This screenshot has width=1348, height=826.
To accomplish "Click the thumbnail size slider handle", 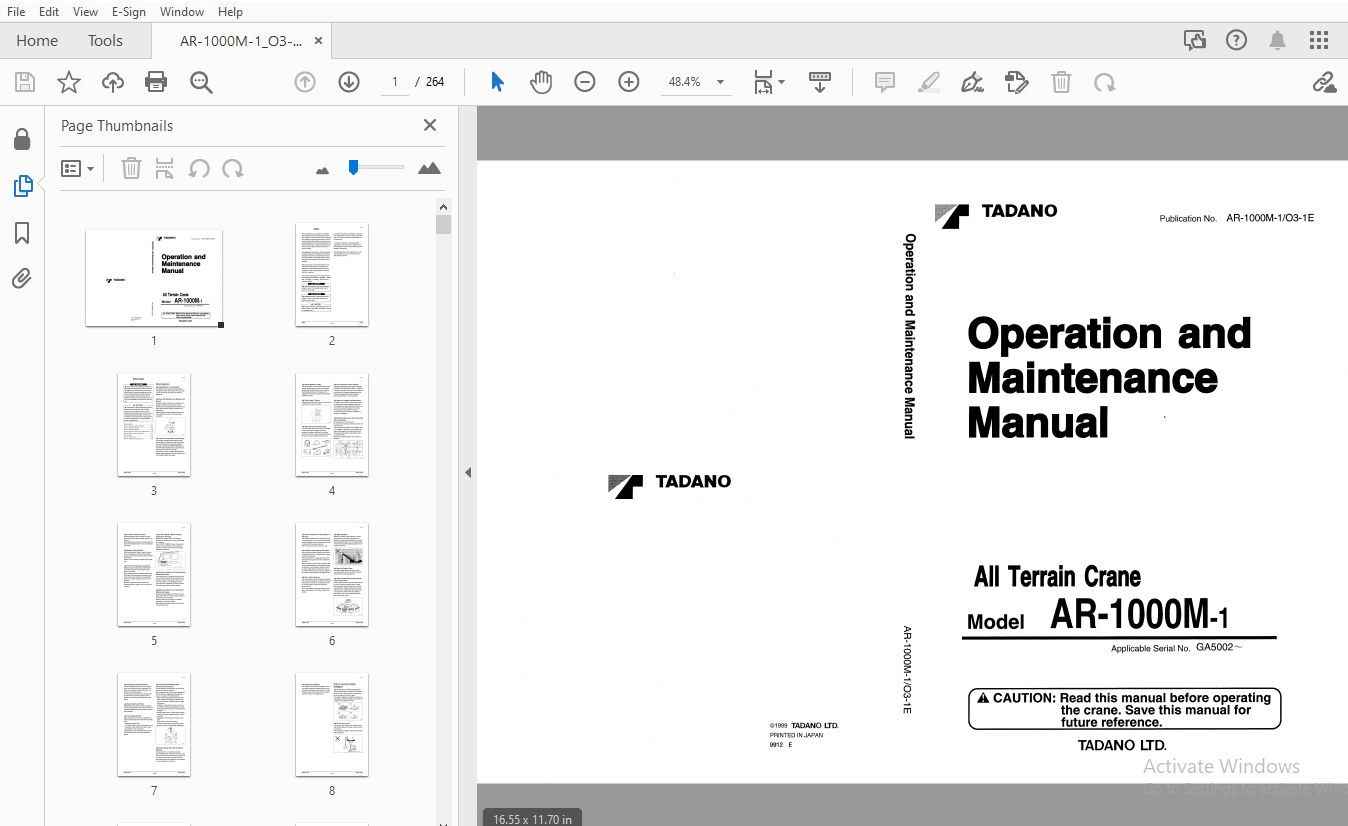I will (x=353, y=167).
